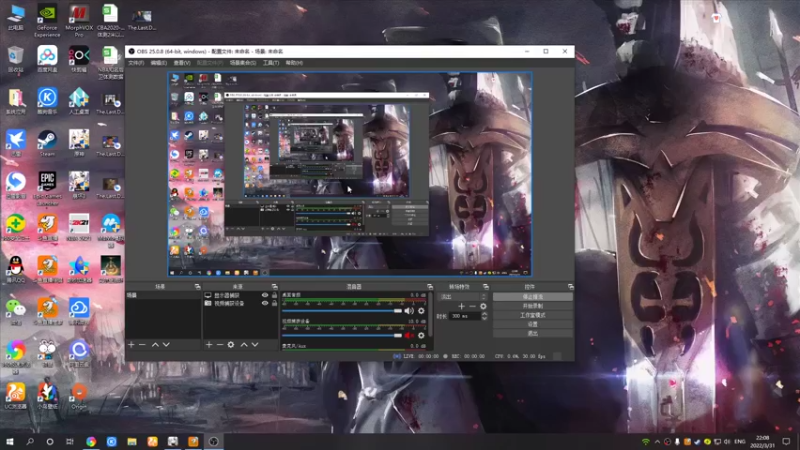Open the Steam desktop shortcut

coord(47,143)
